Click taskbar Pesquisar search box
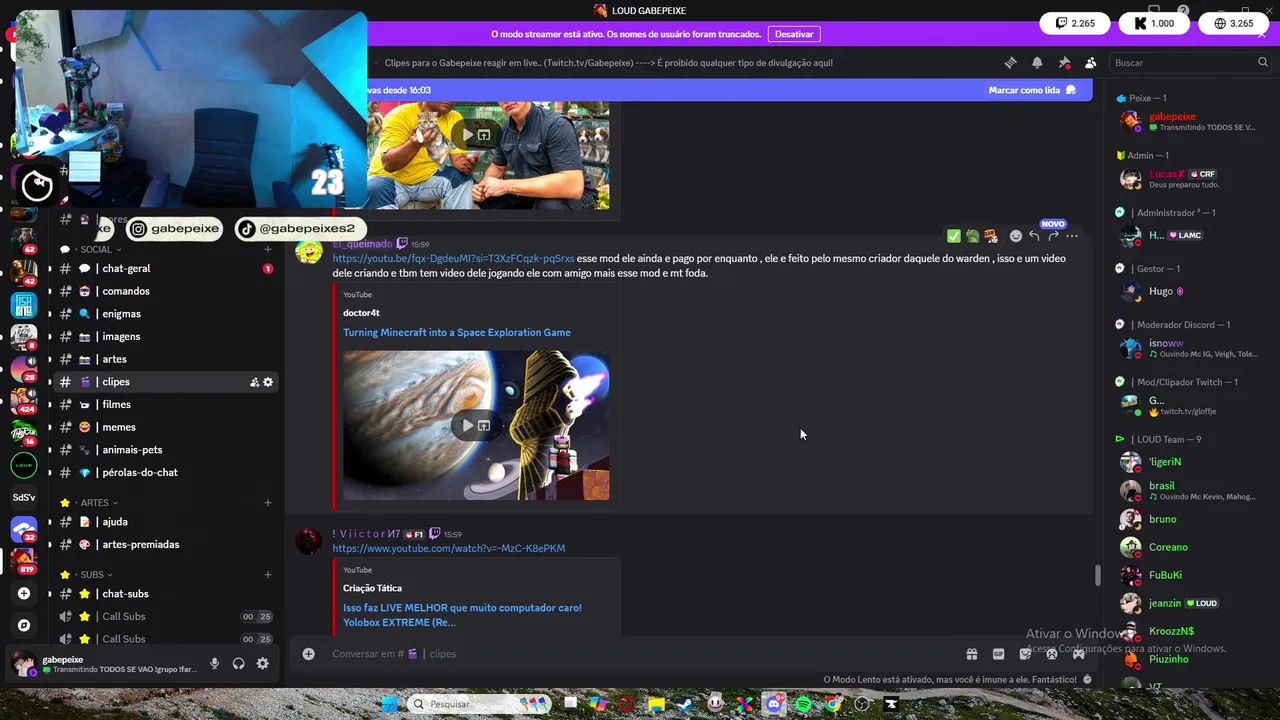Screen dimensions: 1280x720 click(481, 704)
